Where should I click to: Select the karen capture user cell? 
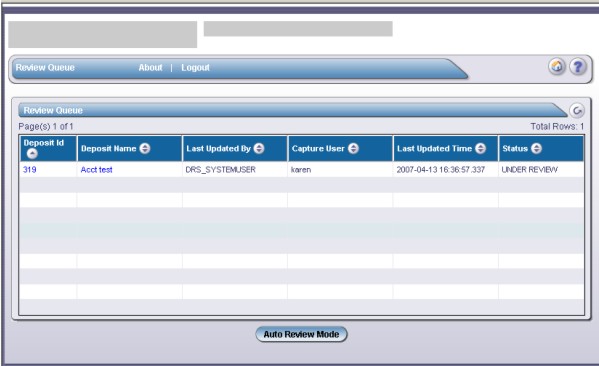340,170
